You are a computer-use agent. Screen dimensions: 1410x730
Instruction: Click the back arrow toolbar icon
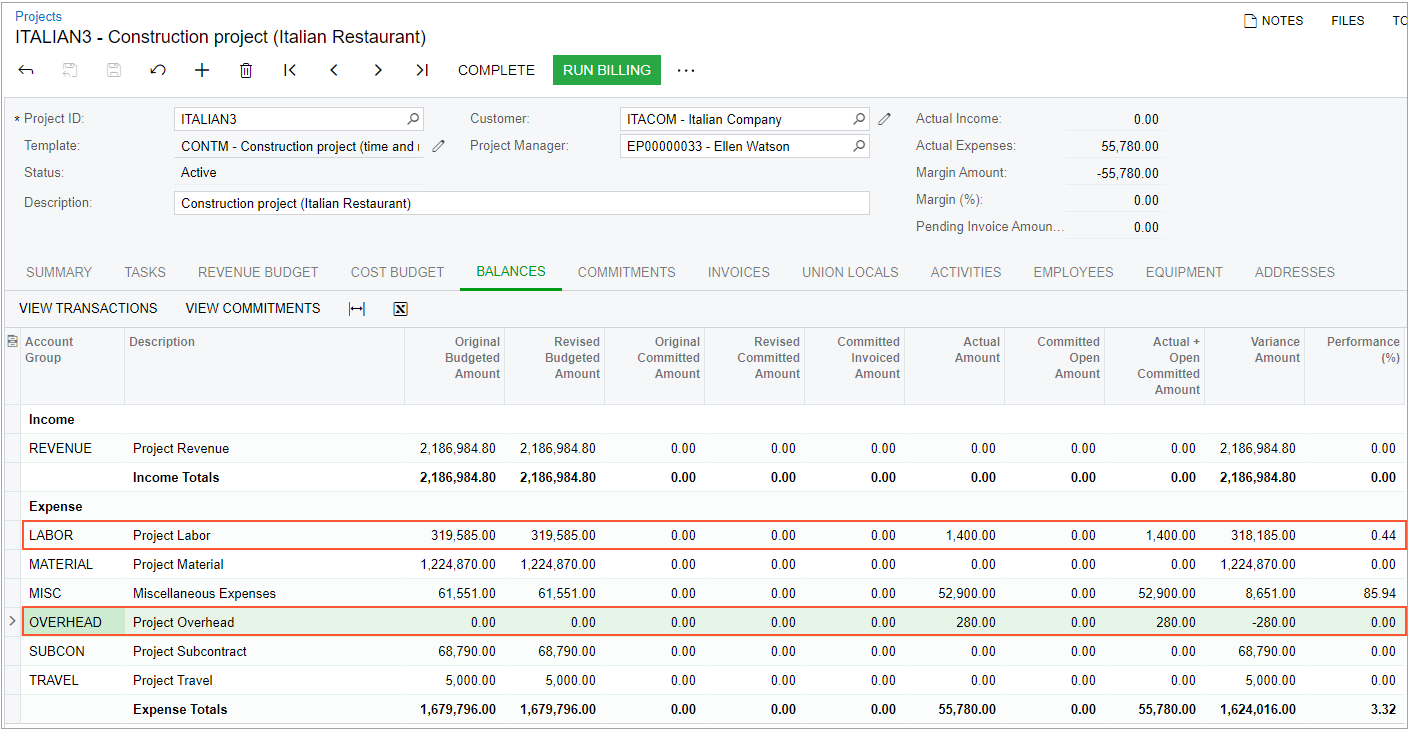click(27, 70)
